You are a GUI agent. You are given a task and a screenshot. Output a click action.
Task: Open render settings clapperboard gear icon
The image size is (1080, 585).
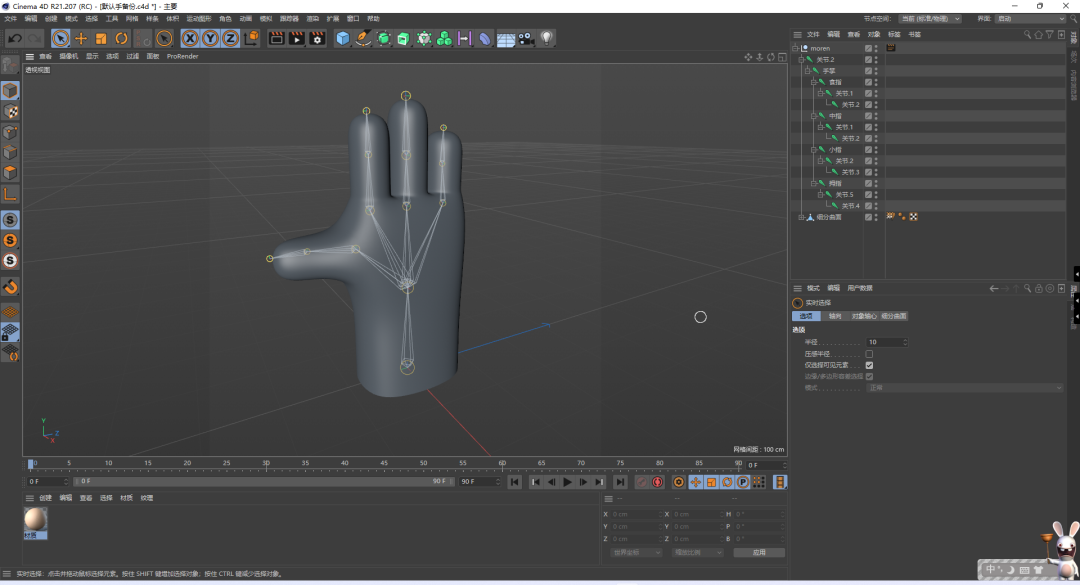pyautogui.click(x=317, y=38)
